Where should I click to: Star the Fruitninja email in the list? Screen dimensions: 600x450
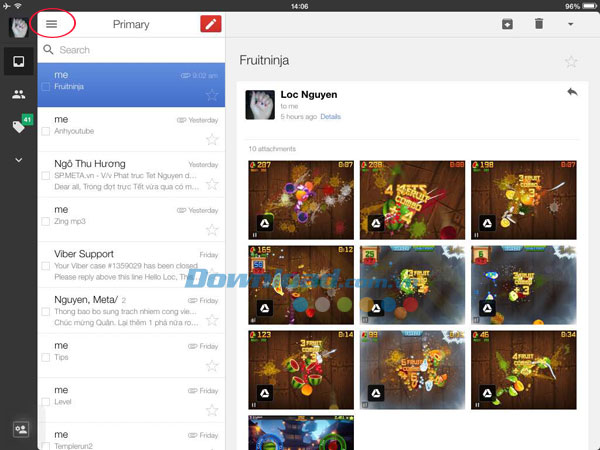212,95
